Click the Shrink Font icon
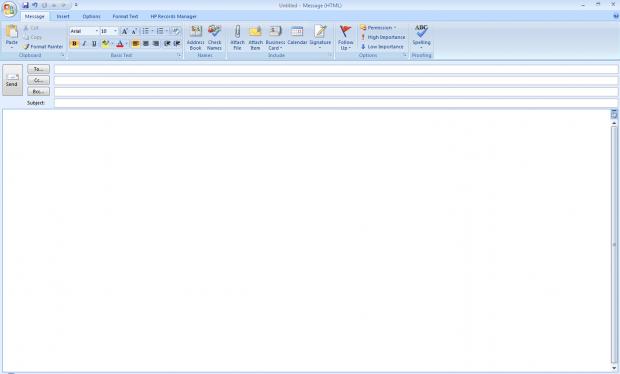The image size is (620, 374). [x=134, y=31]
